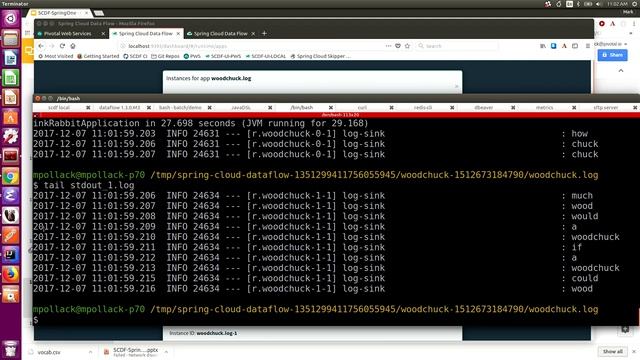Launch LibreOffice Impress from dock
Screen dimensions: 640x360
coord(11,98)
